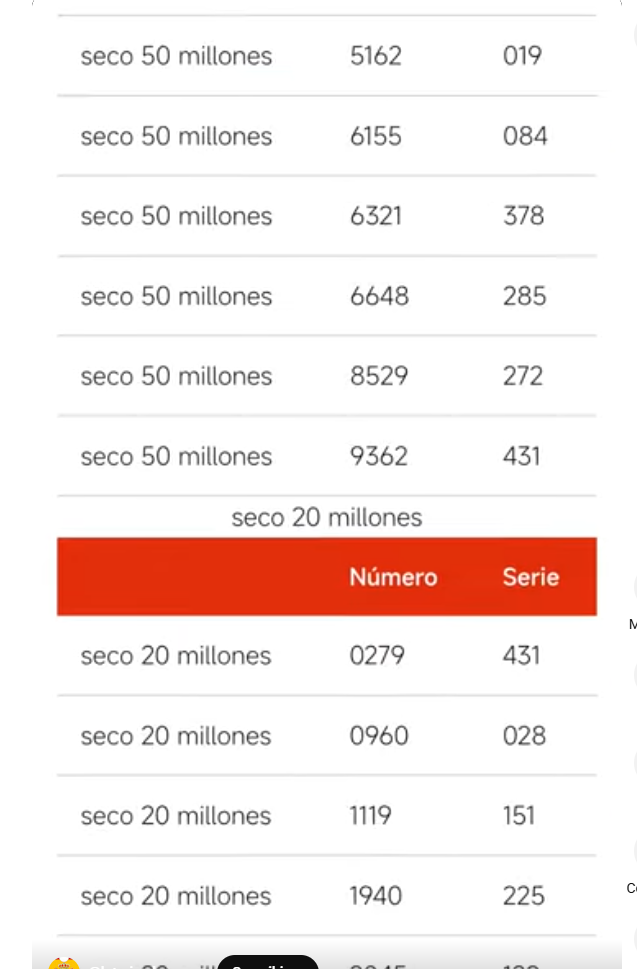
Task: Click the black pill button at the bottom
Action: [268, 962]
